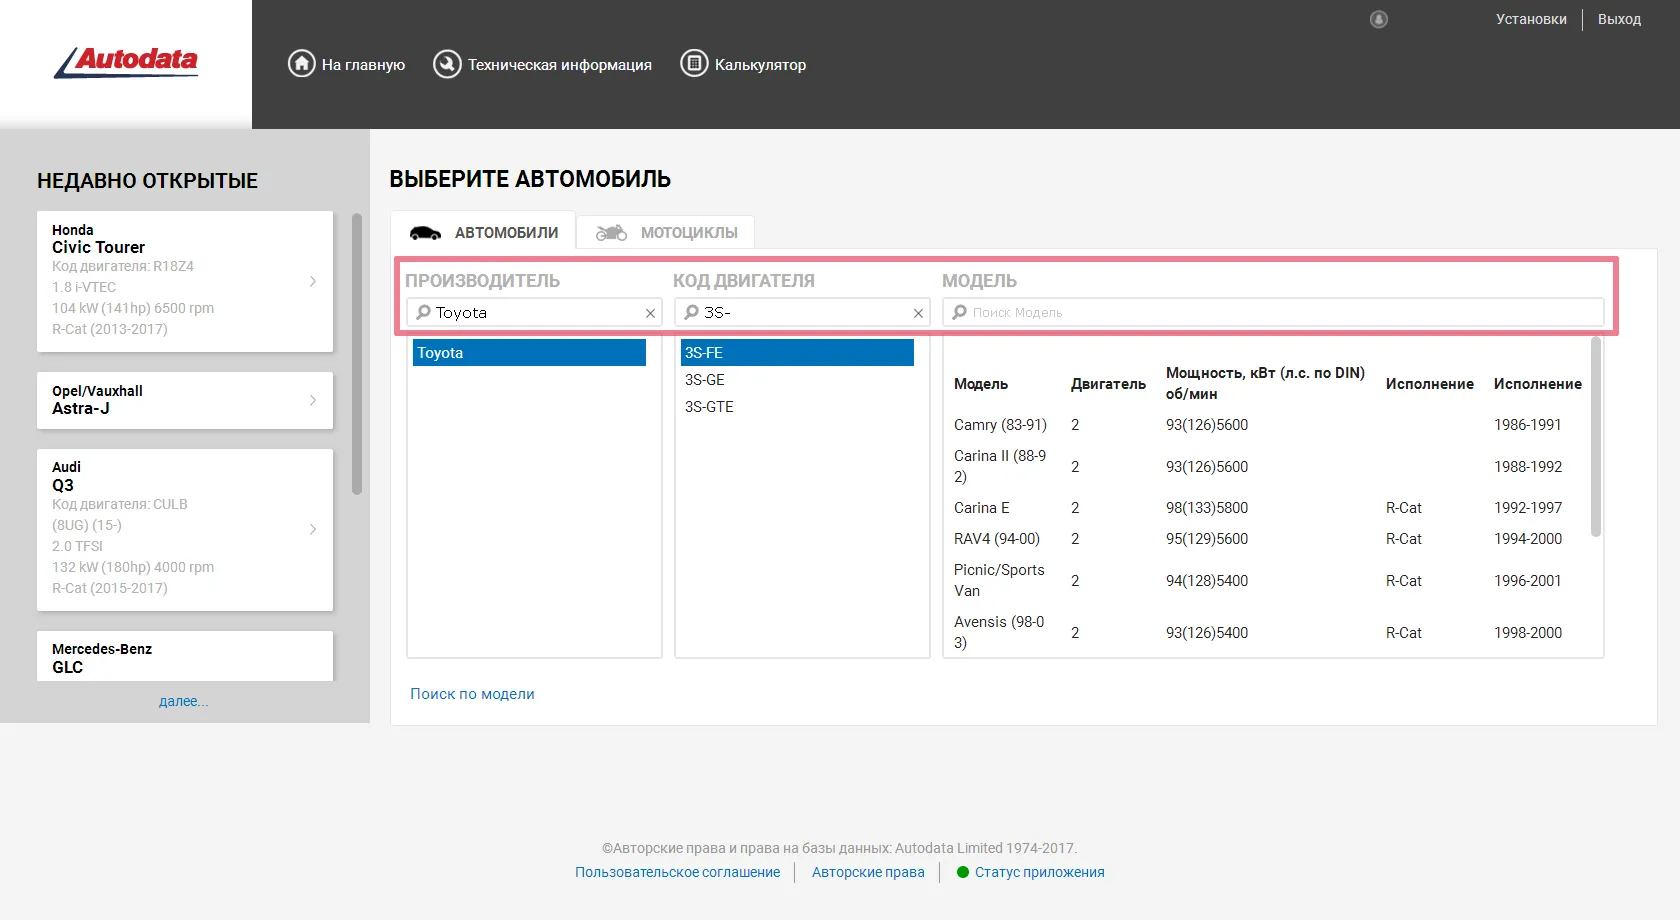Click the Модель column header
Viewport: 1680px width, 920px height.
tap(981, 384)
